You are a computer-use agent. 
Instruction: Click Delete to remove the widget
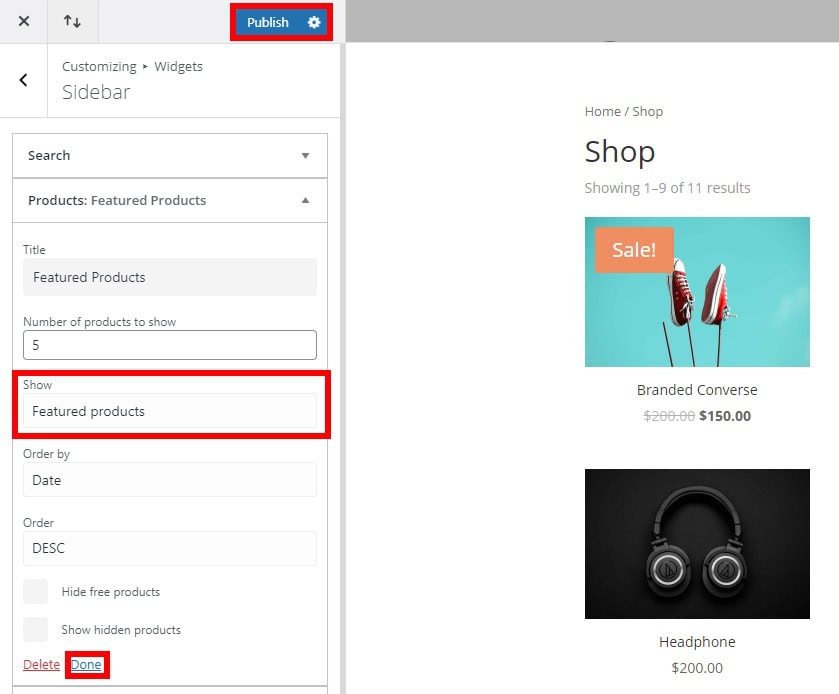[x=41, y=664]
